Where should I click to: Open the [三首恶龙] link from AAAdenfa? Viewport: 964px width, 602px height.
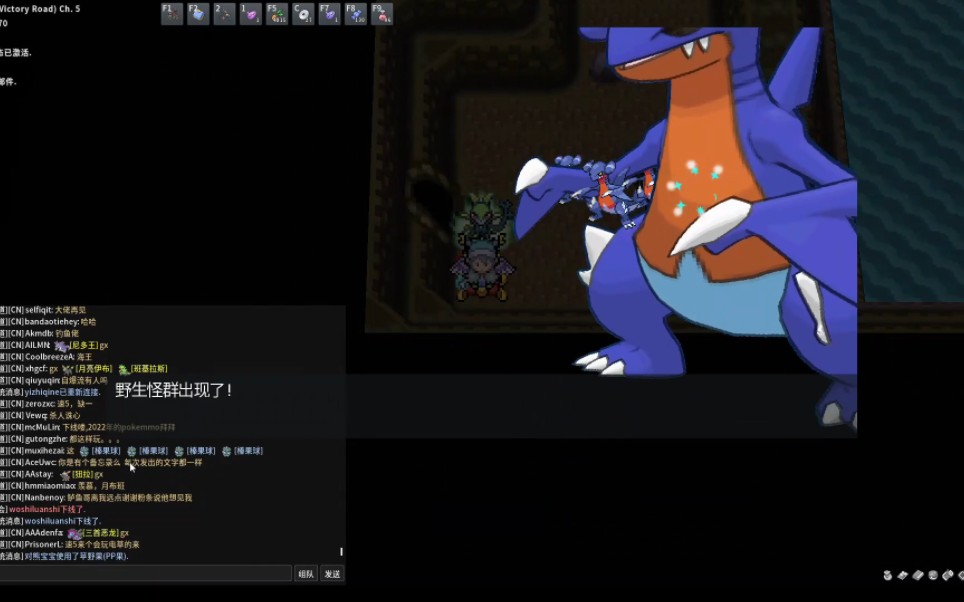click(100, 533)
